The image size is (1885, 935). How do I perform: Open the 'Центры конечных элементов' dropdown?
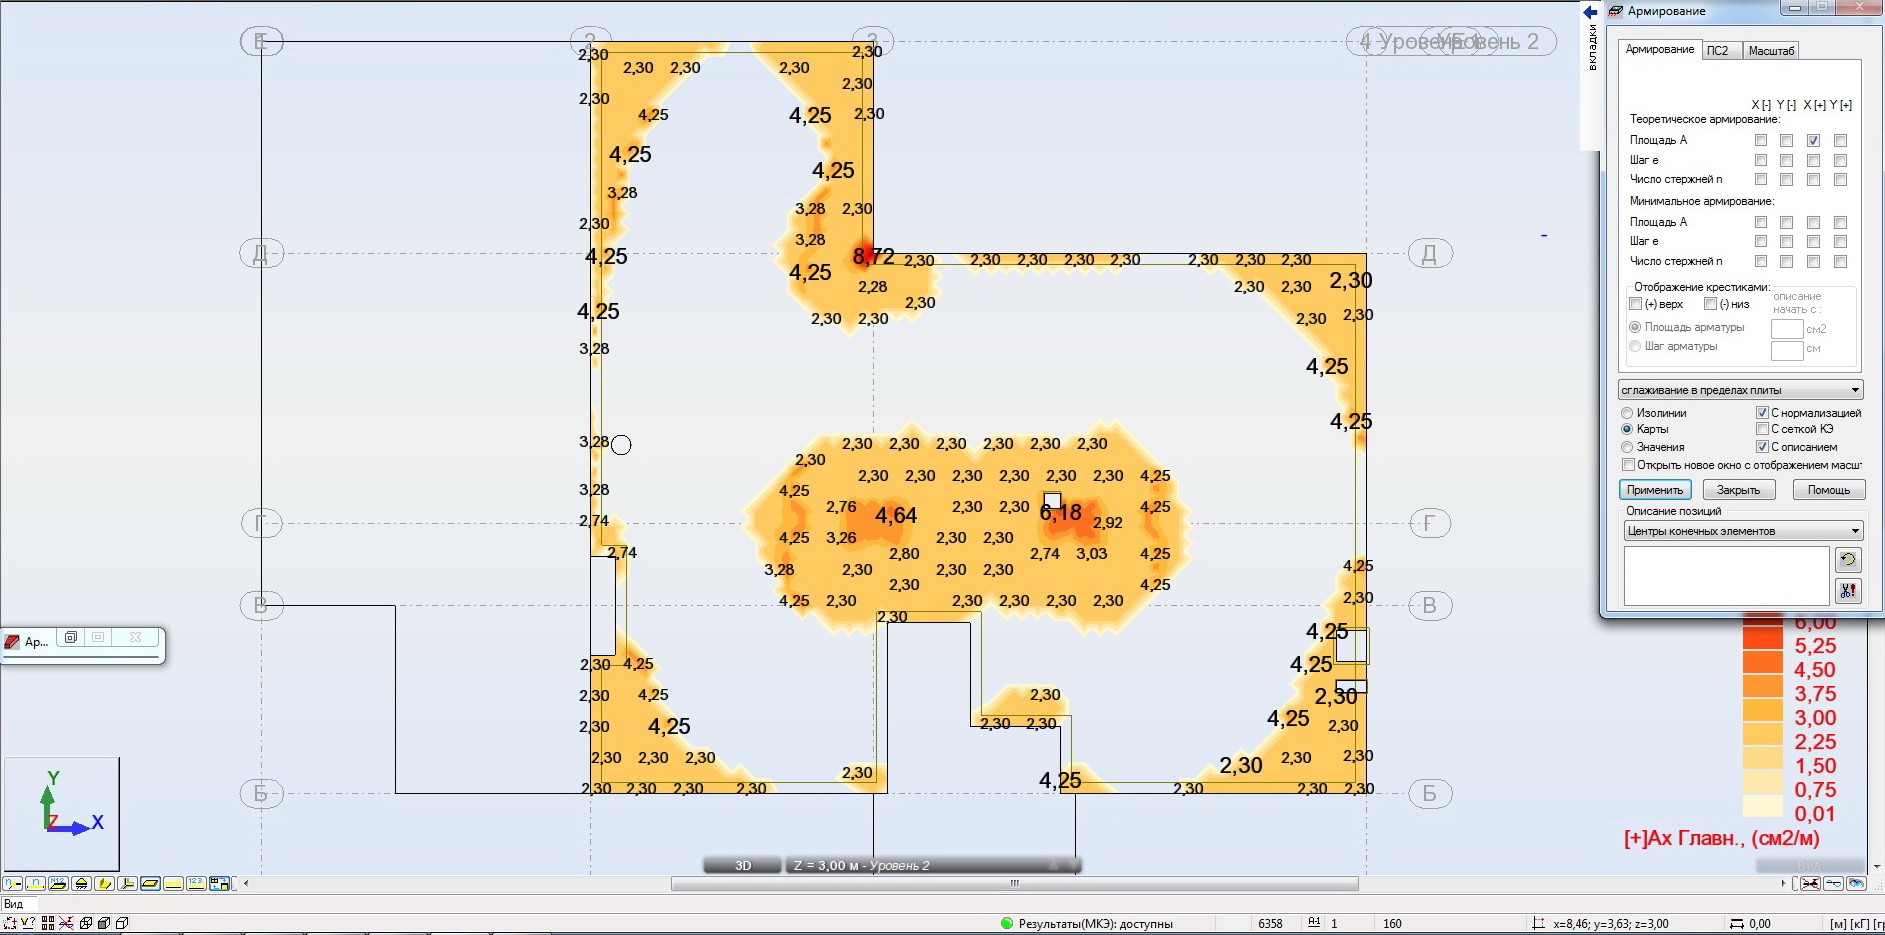click(1743, 531)
